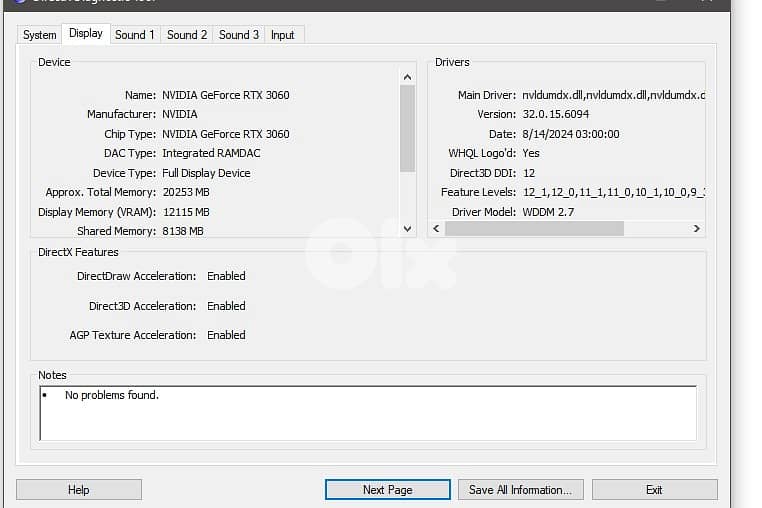Click inside the Notes text box
This screenshot has height=508, width=762.
tap(368, 413)
